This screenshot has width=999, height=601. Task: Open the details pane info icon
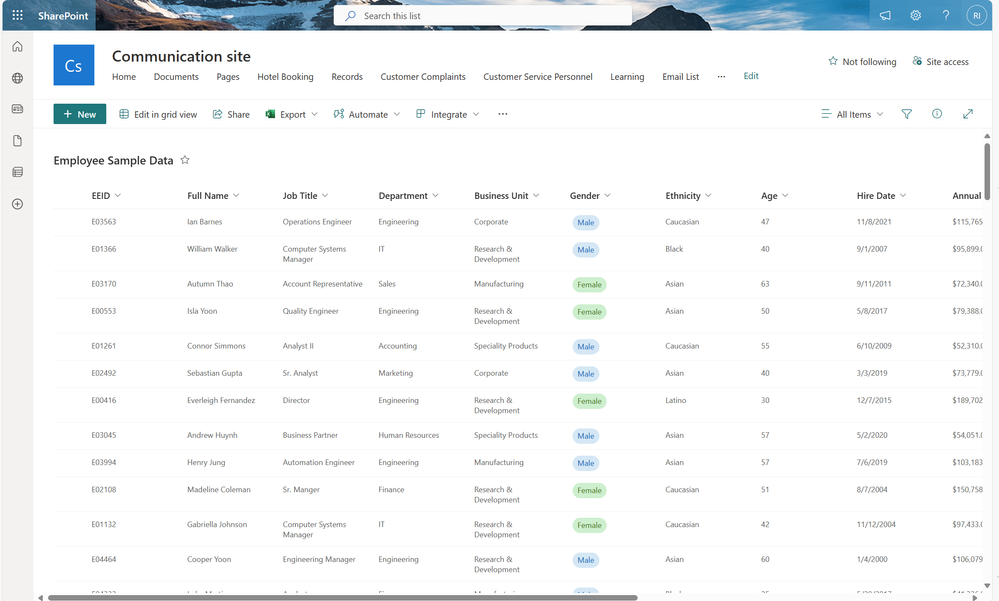(x=937, y=114)
